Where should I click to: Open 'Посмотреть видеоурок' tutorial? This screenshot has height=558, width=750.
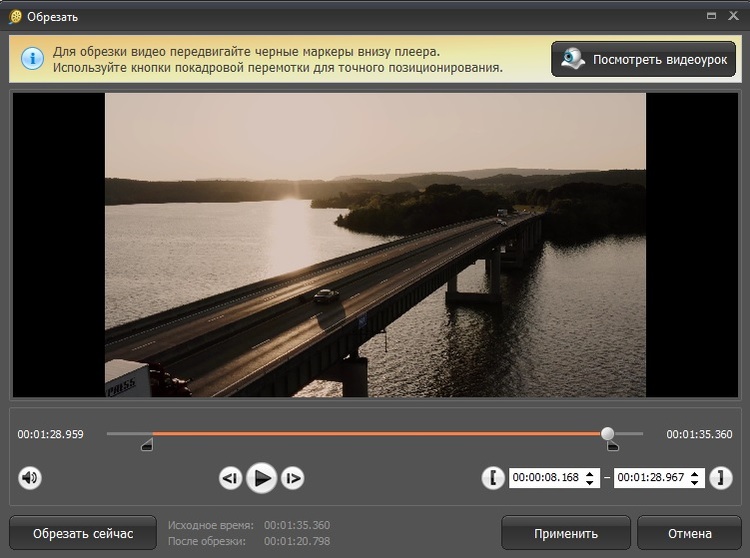coord(643,59)
